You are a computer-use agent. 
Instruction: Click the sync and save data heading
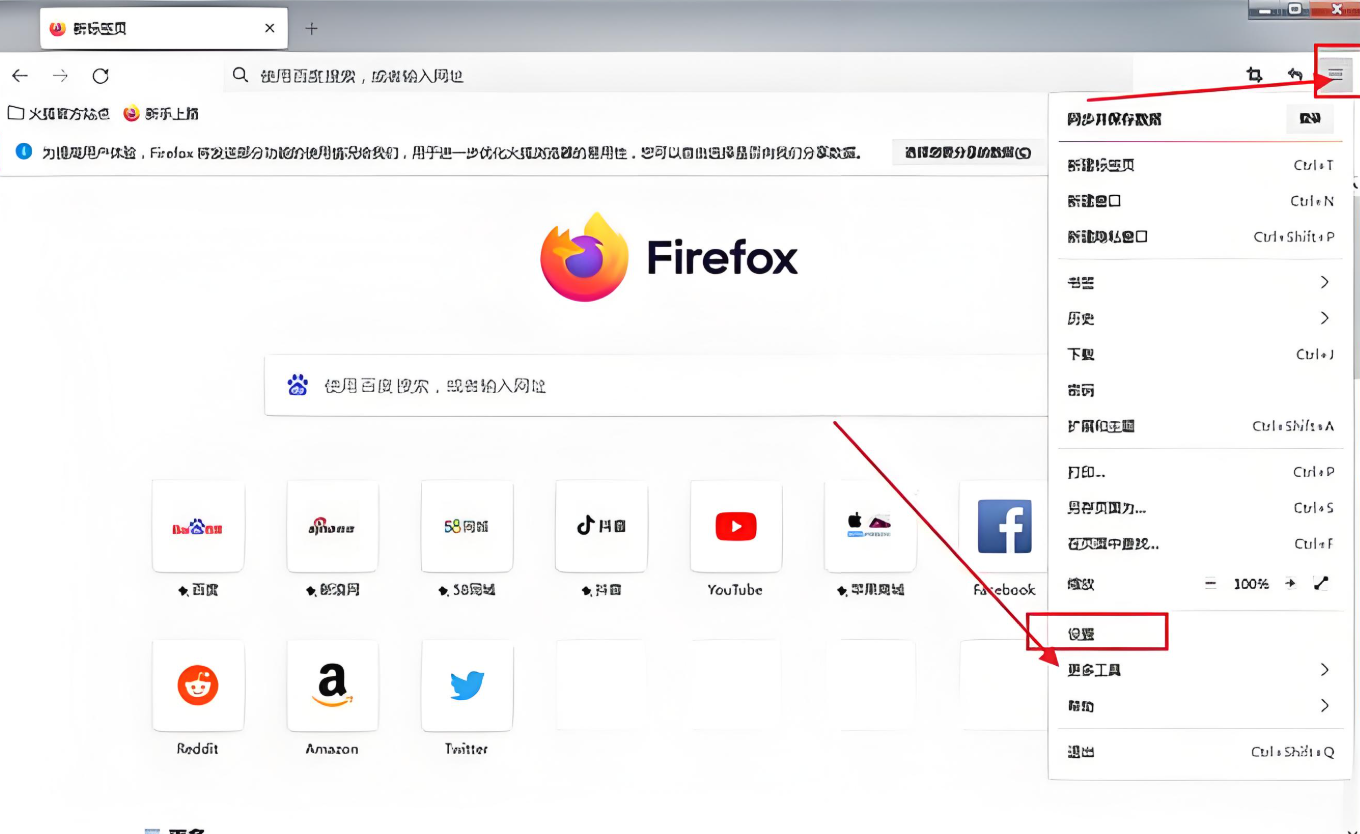click(x=1114, y=119)
